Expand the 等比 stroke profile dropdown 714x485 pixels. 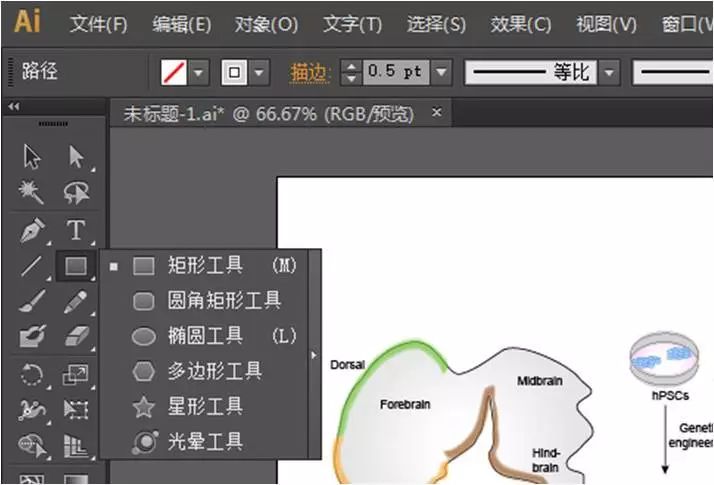[x=609, y=72]
